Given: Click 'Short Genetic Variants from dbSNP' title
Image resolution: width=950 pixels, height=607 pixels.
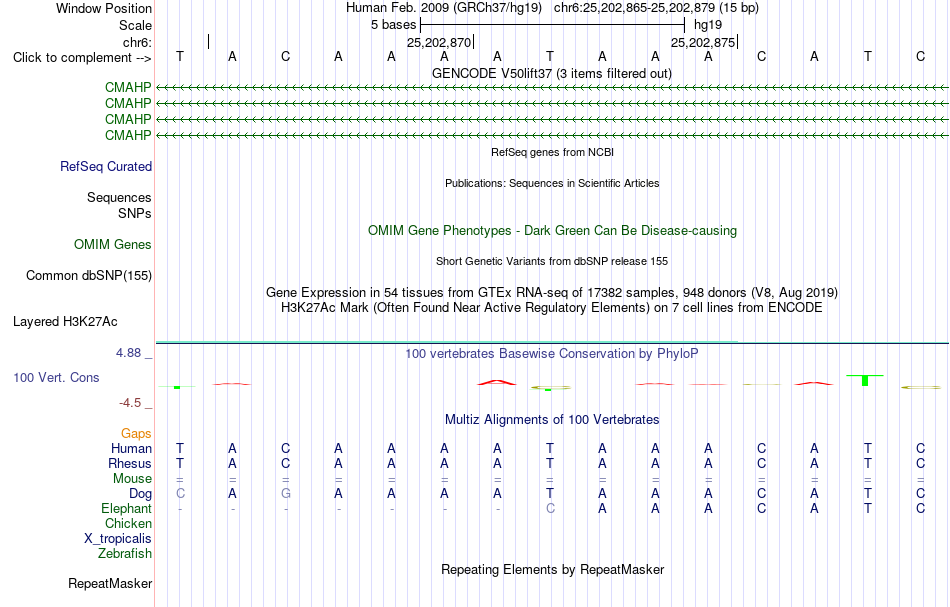Looking at the screenshot, I should 552,262.
